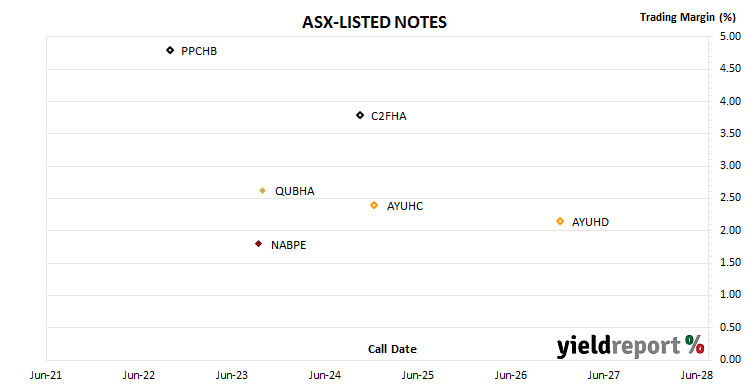750x391 pixels.
Task: Select the C2FHA diamond data point
Action: click(360, 115)
